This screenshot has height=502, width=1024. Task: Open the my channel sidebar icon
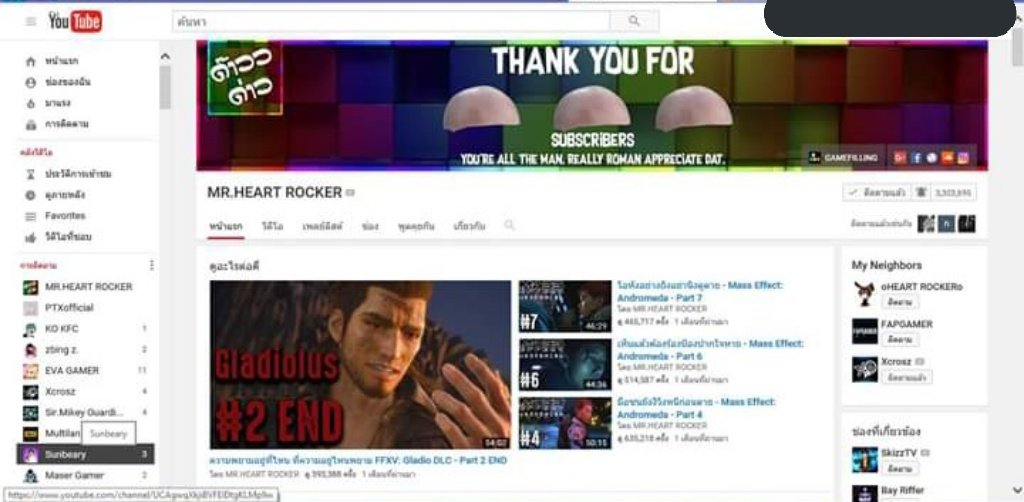click(30, 82)
